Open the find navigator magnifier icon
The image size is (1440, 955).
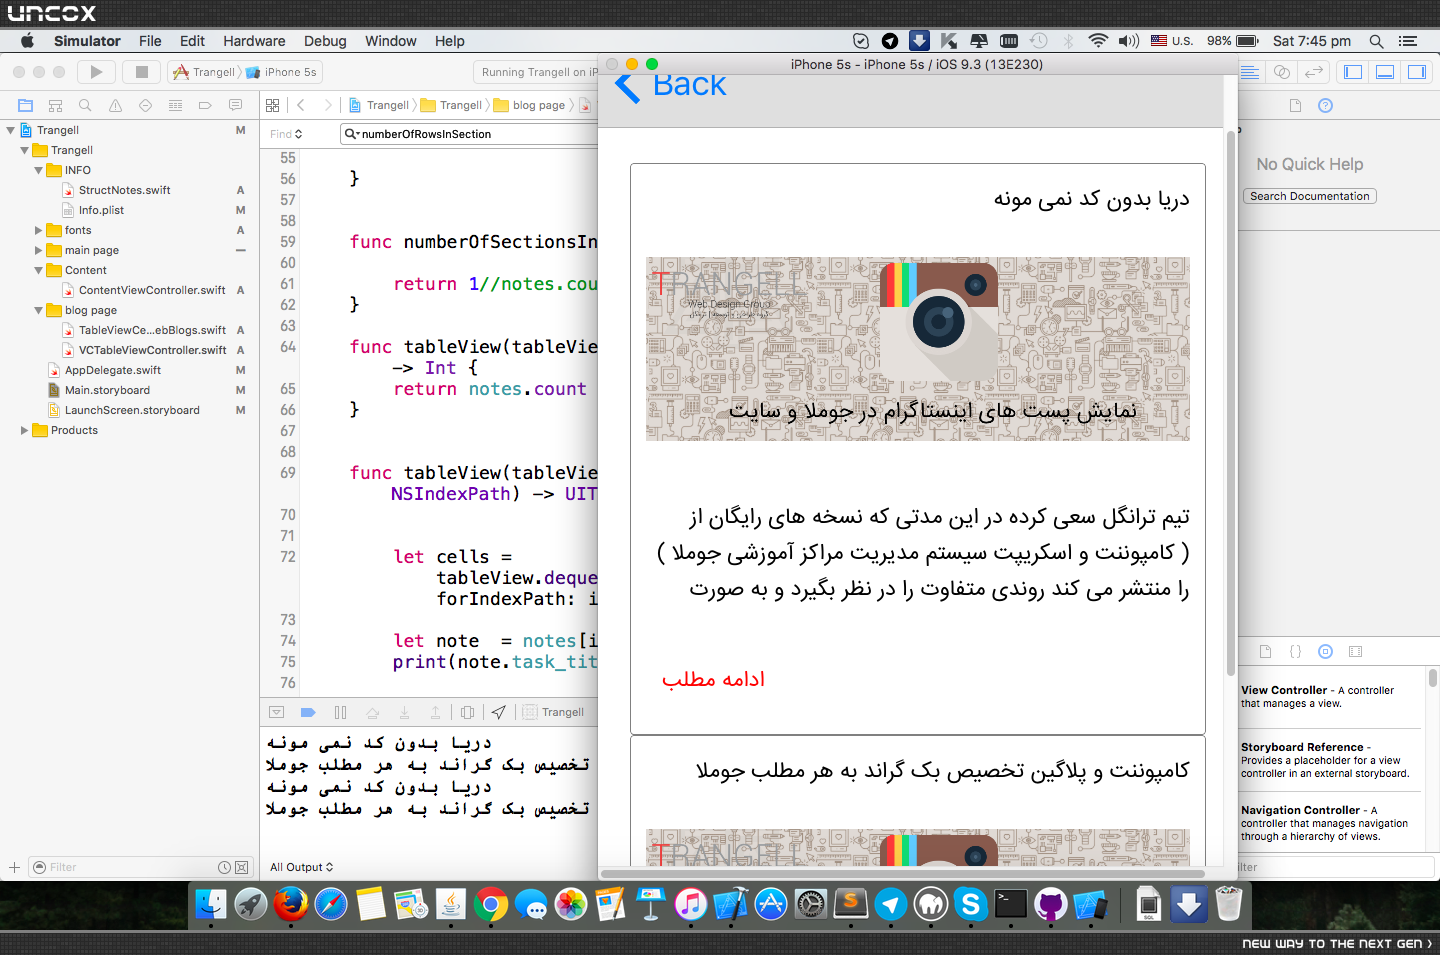(x=85, y=105)
